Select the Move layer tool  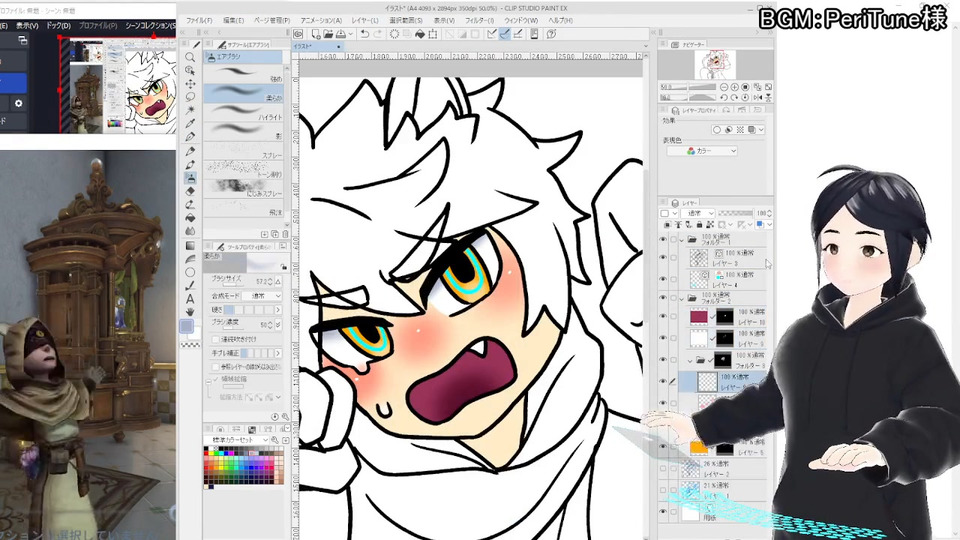click(x=190, y=84)
